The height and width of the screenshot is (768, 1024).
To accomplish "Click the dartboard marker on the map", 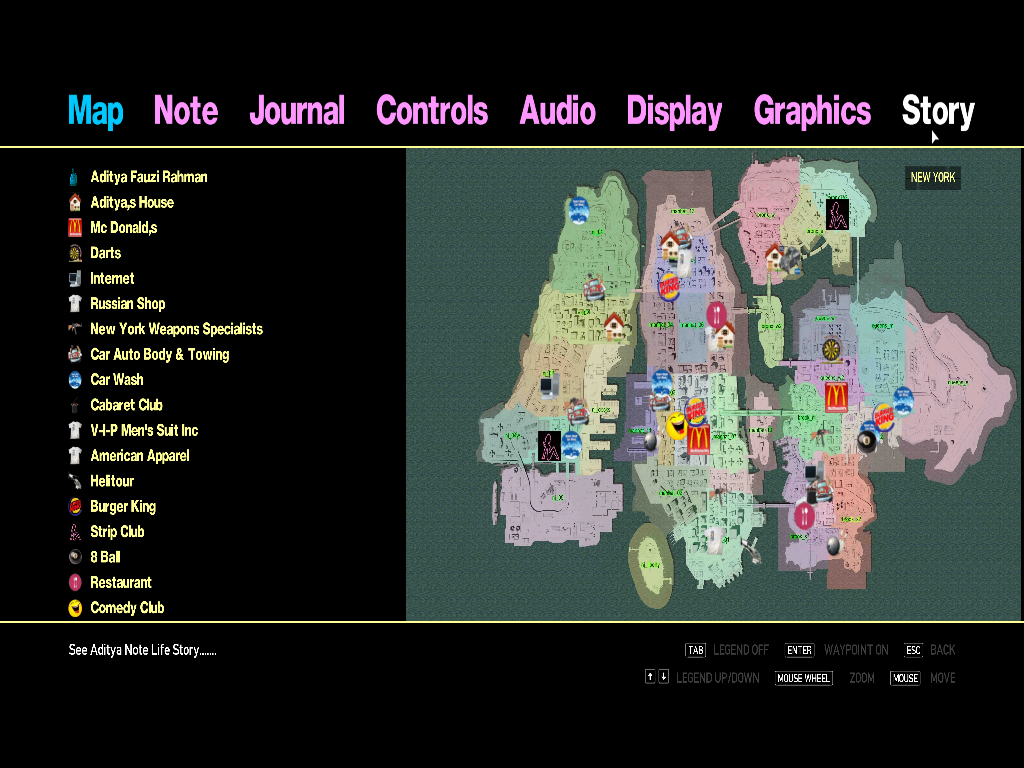I will [831, 349].
